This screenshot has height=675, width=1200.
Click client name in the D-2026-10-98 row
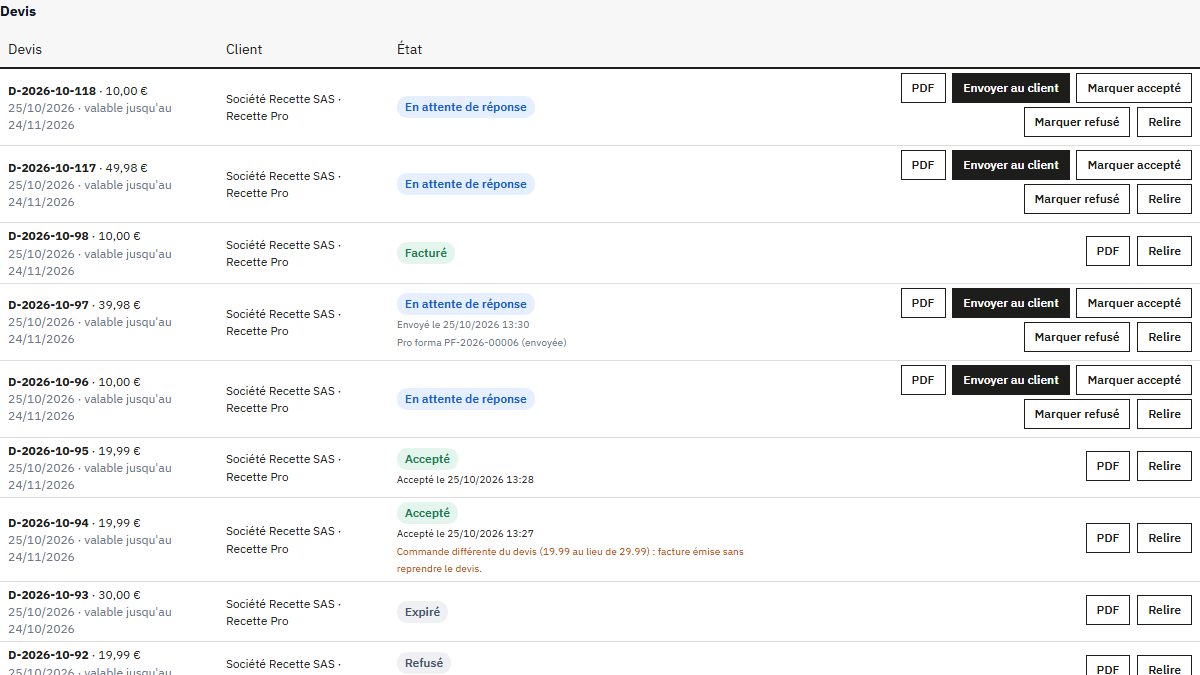(x=283, y=253)
